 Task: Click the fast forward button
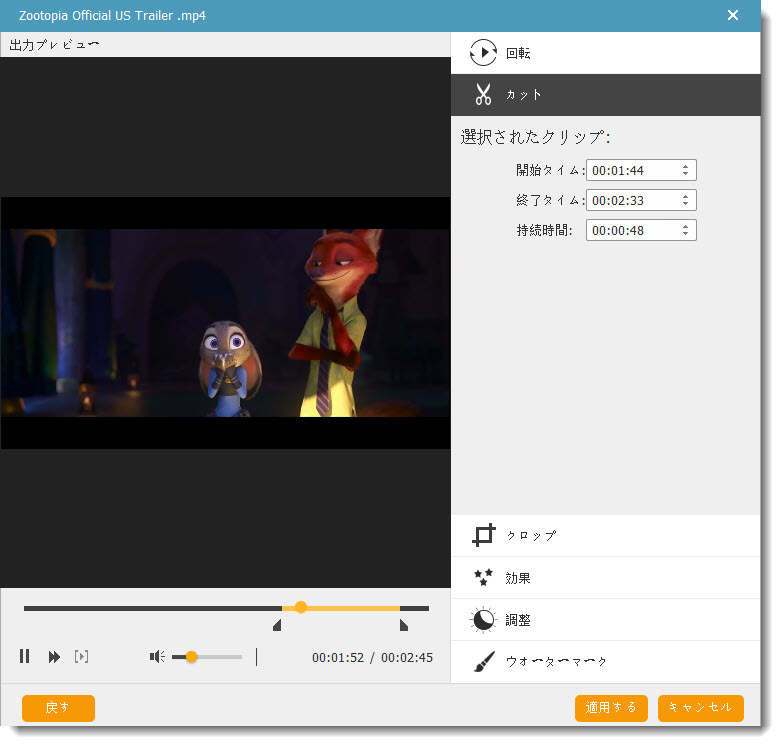point(54,657)
